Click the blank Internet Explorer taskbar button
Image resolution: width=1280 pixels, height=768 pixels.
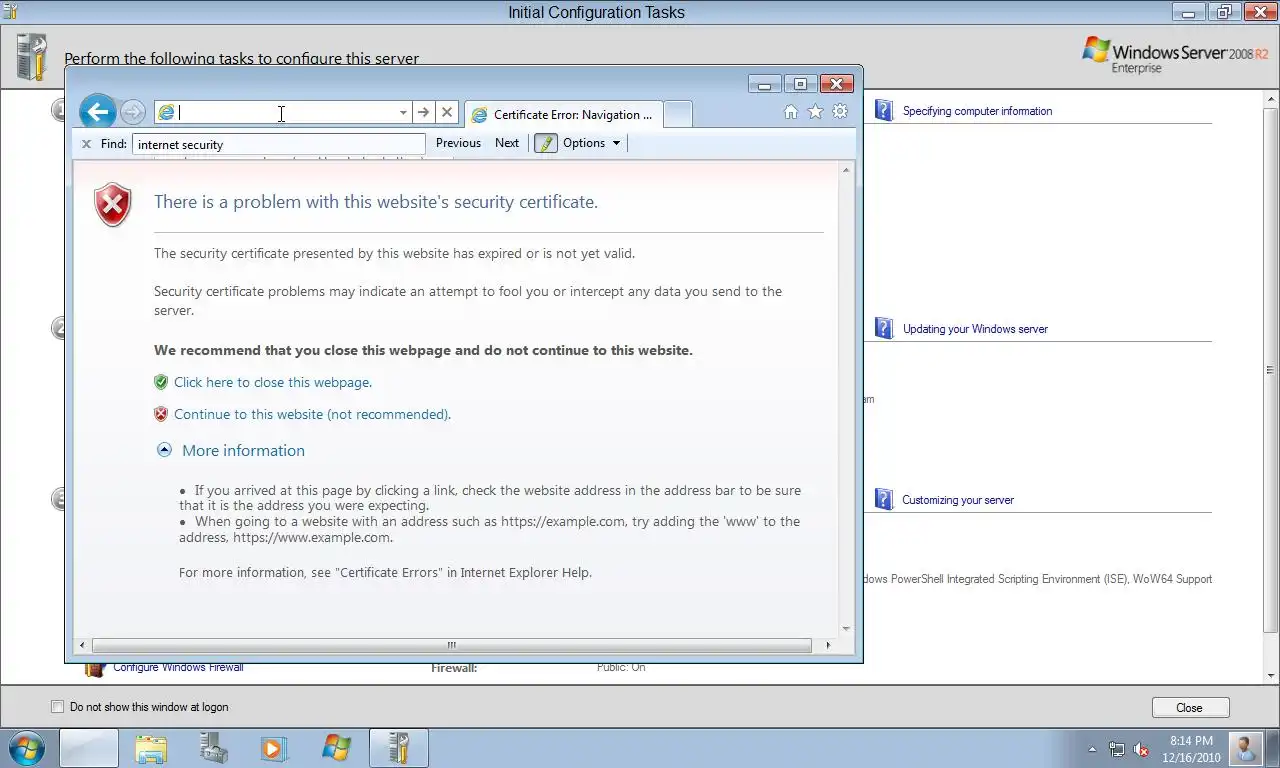(x=89, y=748)
